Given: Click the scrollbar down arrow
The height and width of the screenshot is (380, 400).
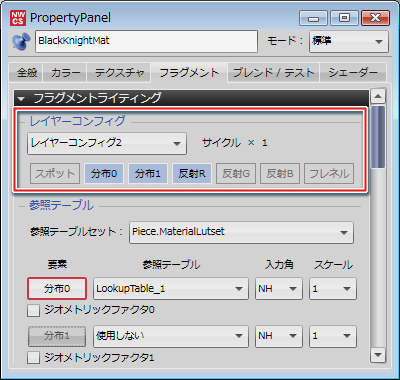Looking at the screenshot, I should (x=378, y=355).
